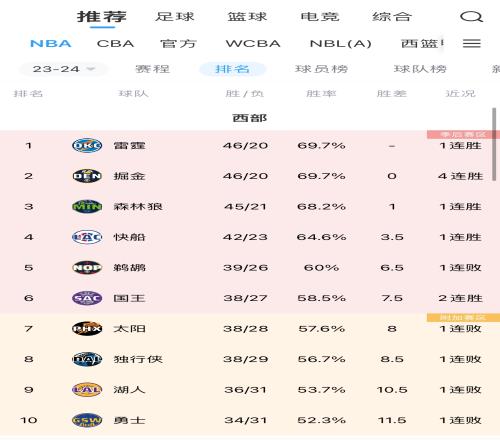Tap the PHX Suns team logo
This screenshot has height=440, width=500.
(87, 329)
